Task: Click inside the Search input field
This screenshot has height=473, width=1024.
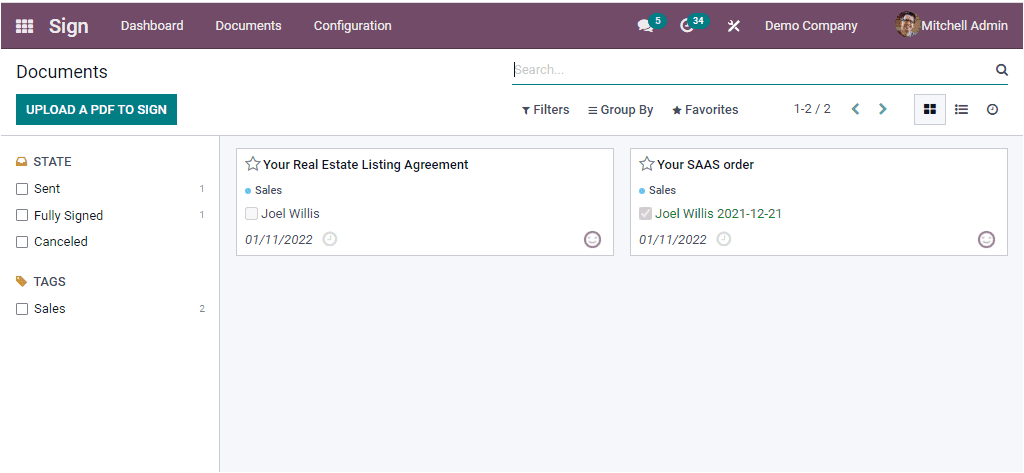Action: tap(750, 70)
